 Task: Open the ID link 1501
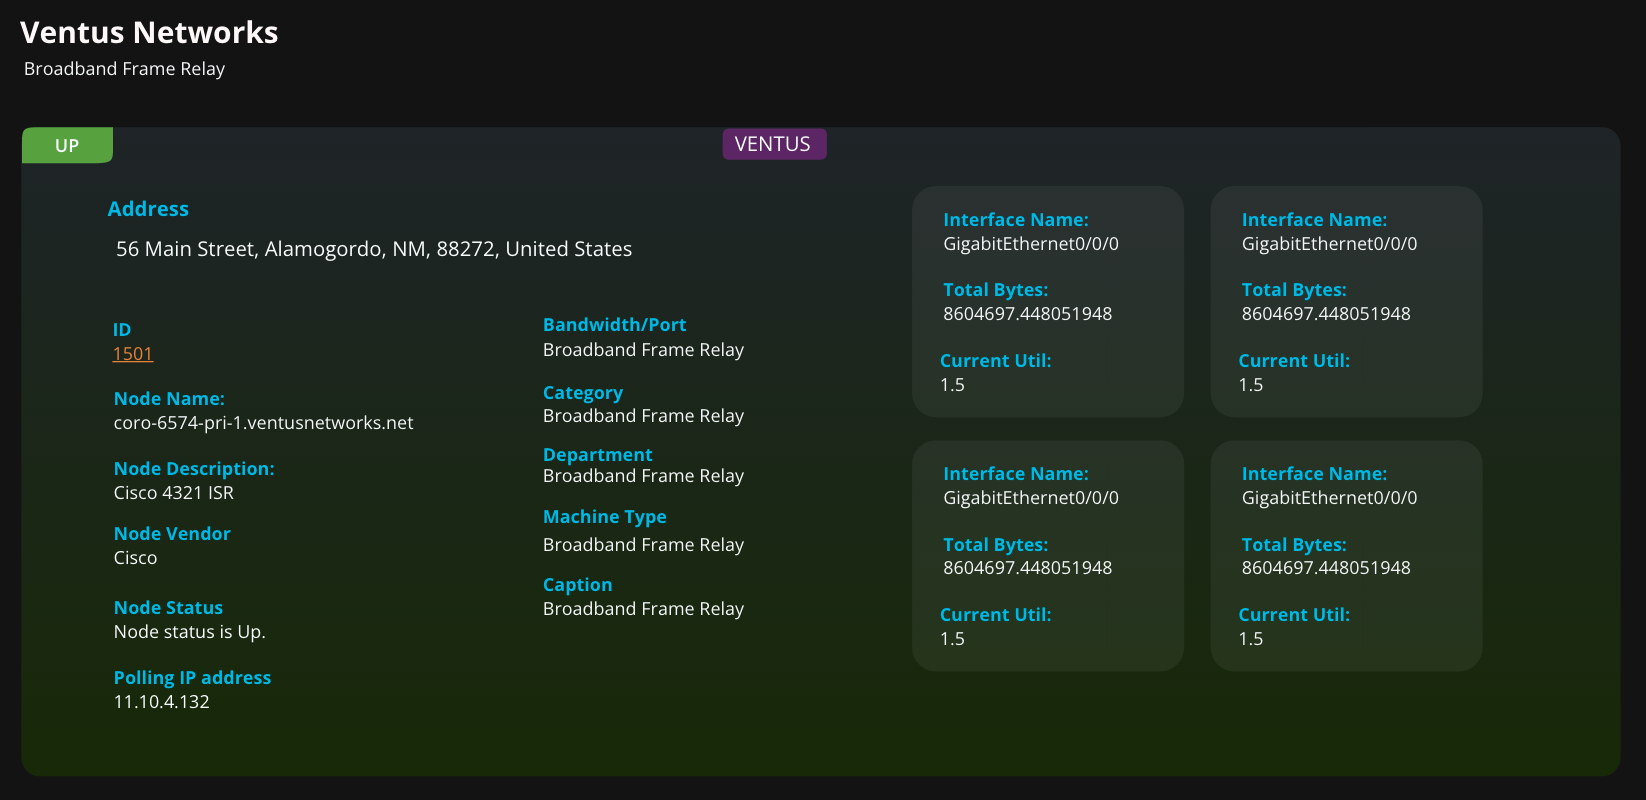pos(133,354)
